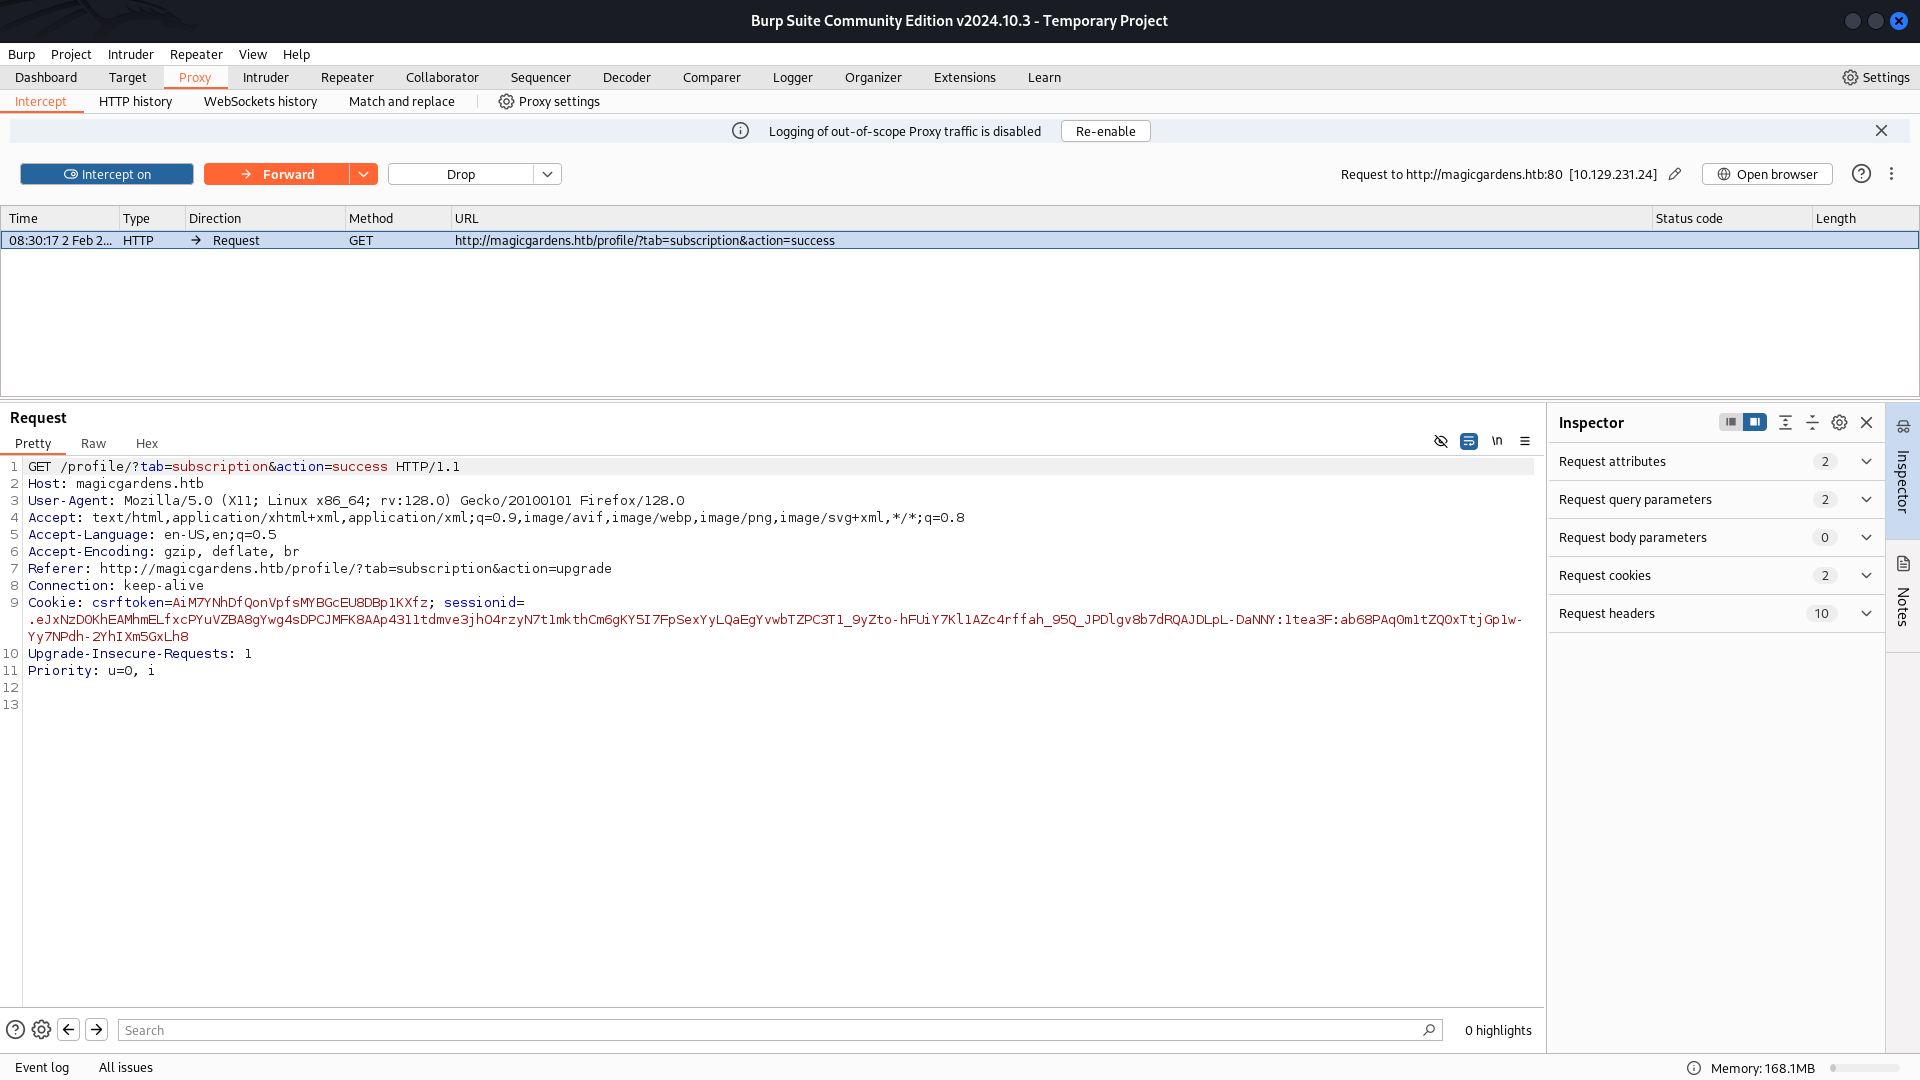Expand Request cookies section
This screenshot has width=1920, height=1080.
pos(1716,575)
